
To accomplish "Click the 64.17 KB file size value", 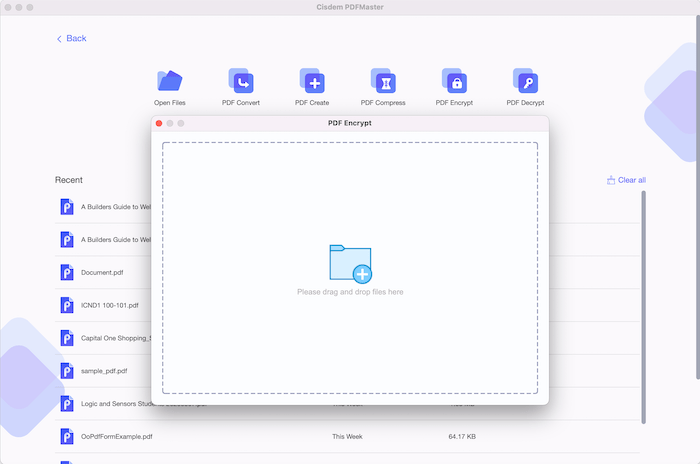I will [462, 437].
